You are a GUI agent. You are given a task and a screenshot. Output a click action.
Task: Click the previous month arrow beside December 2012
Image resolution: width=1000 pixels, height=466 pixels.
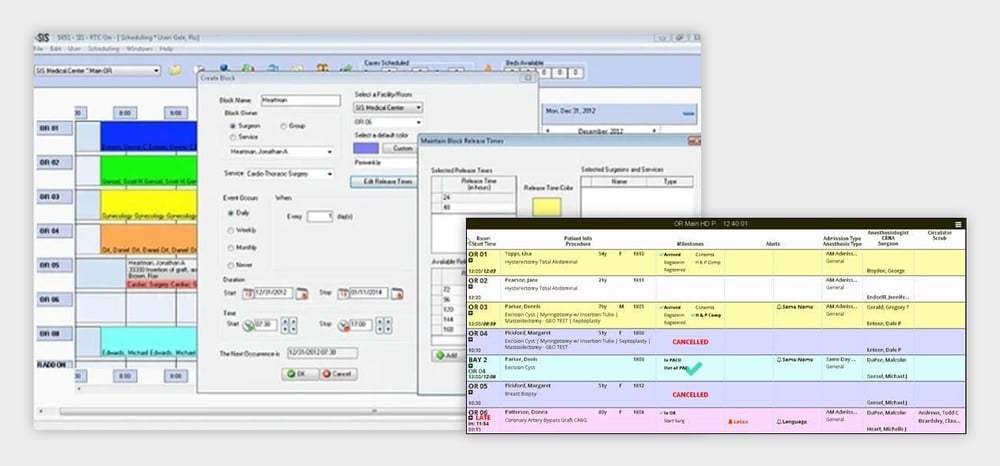tap(548, 131)
